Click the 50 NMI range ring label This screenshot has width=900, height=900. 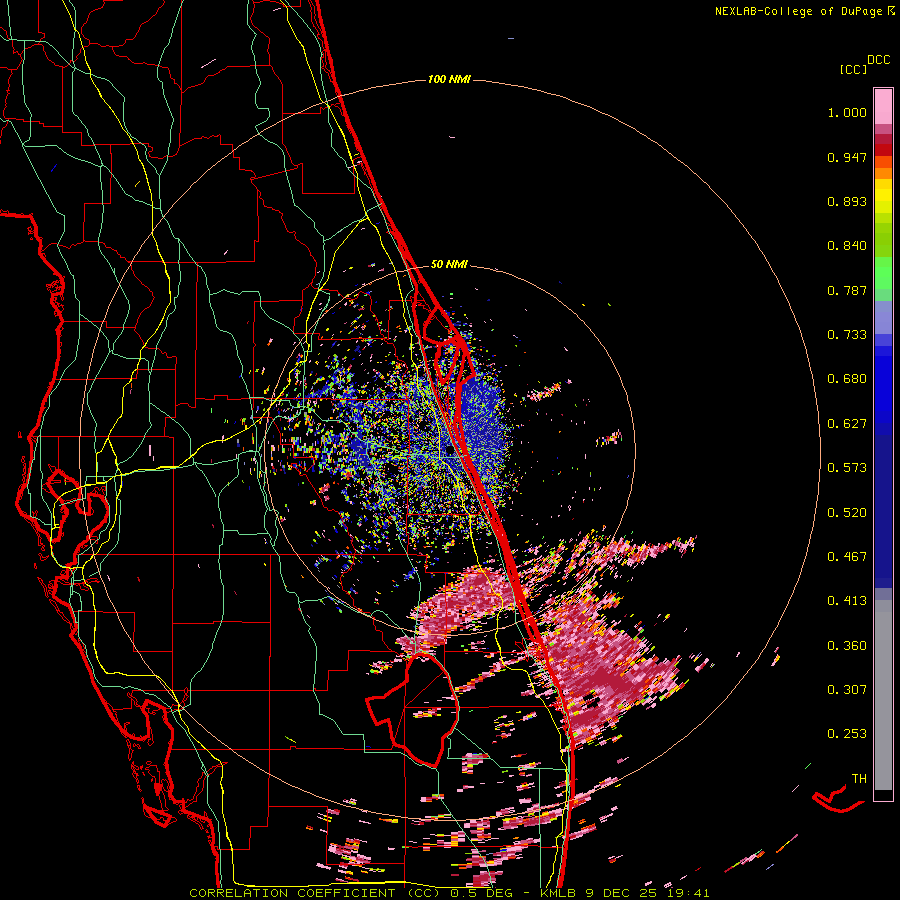pos(449,265)
